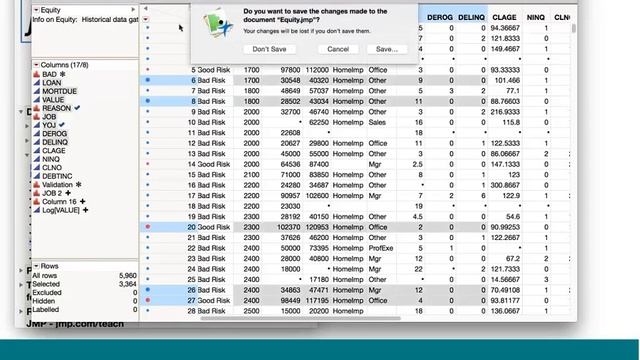Select row number 25
This screenshot has height=360, width=640.
click(x=192, y=280)
